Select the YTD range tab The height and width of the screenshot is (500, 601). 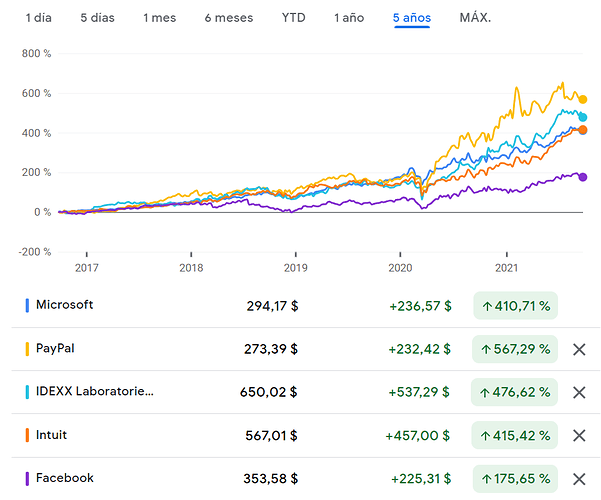click(x=294, y=18)
